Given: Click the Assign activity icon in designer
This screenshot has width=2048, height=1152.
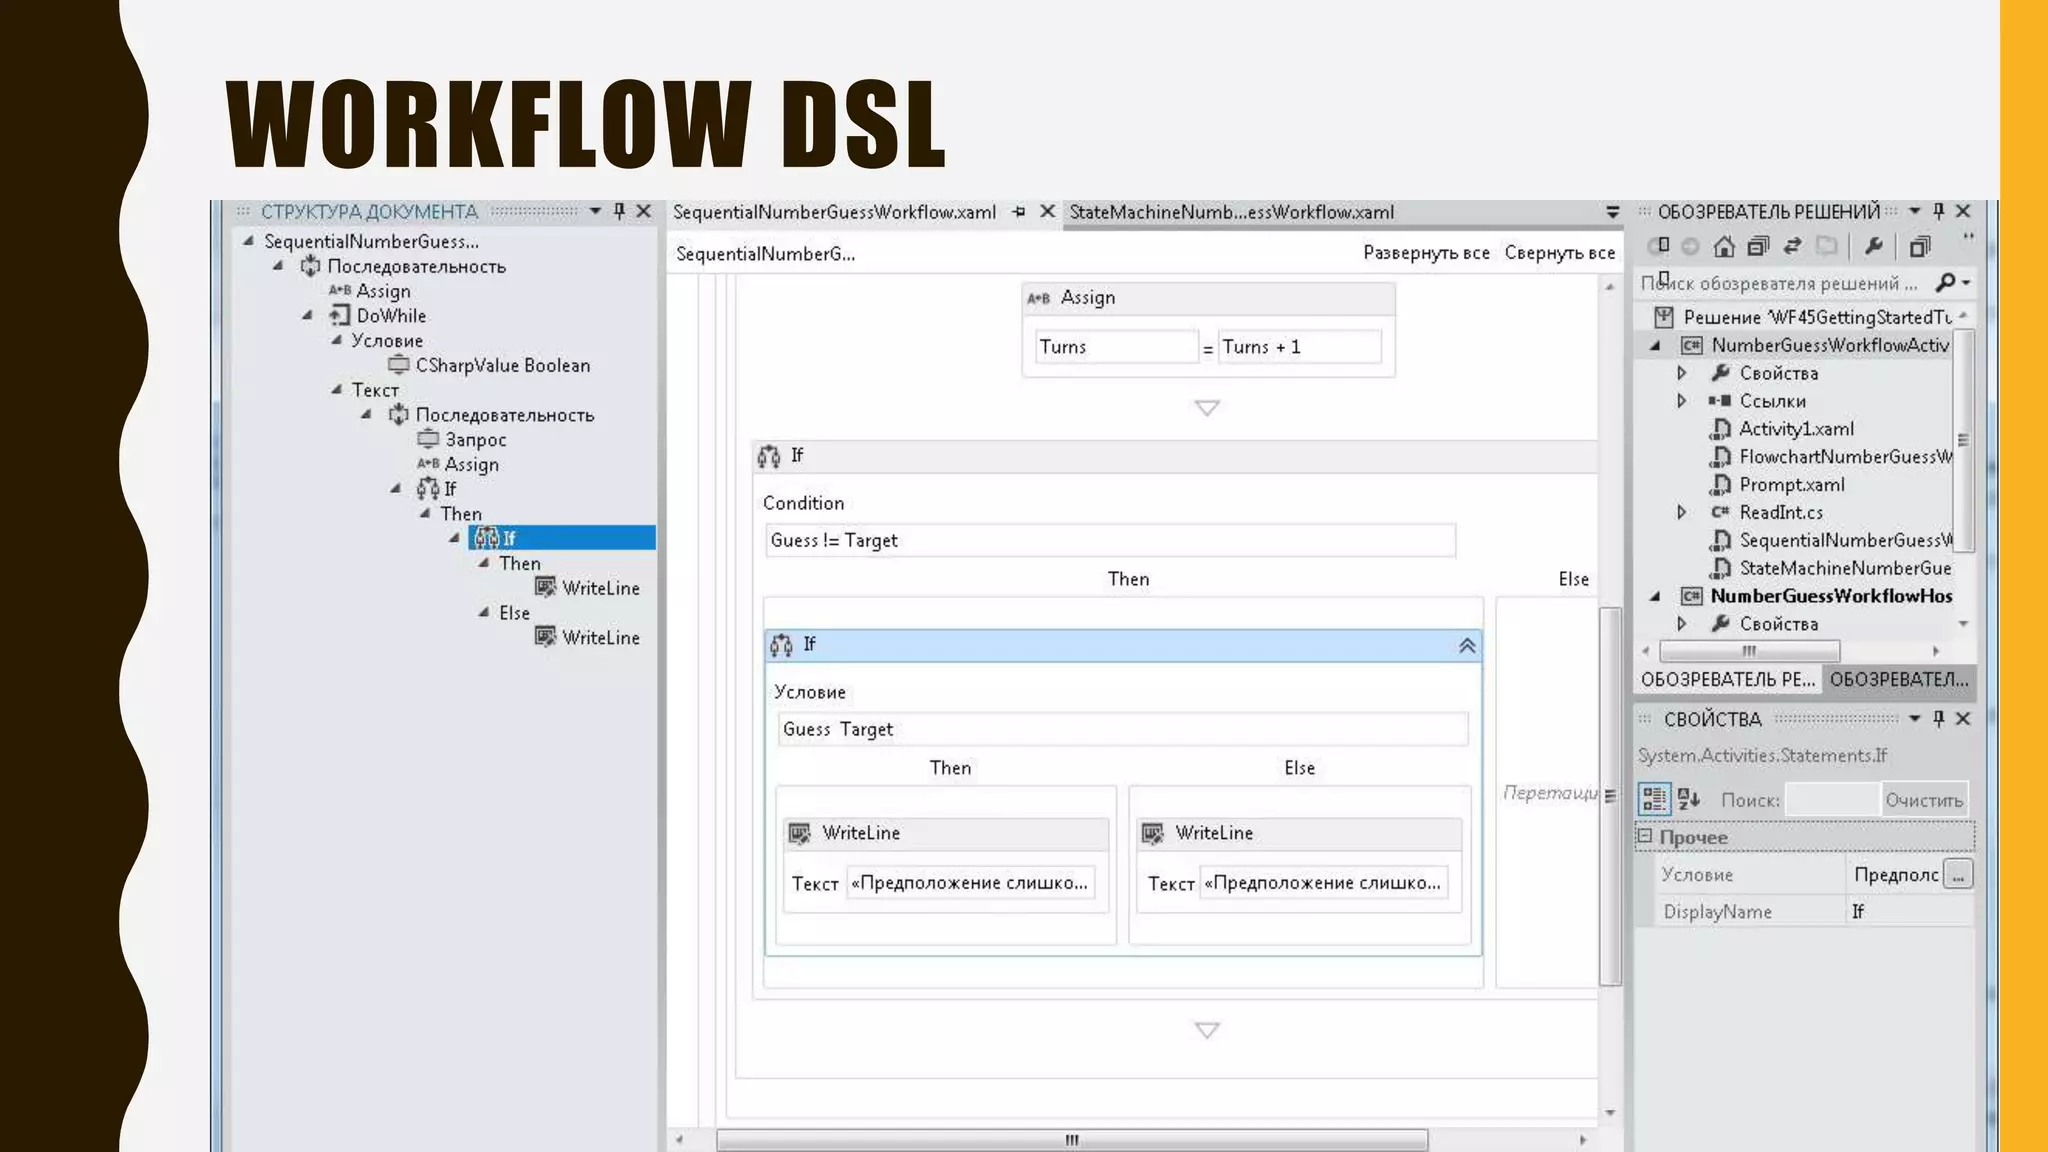Looking at the screenshot, I should point(1039,298).
